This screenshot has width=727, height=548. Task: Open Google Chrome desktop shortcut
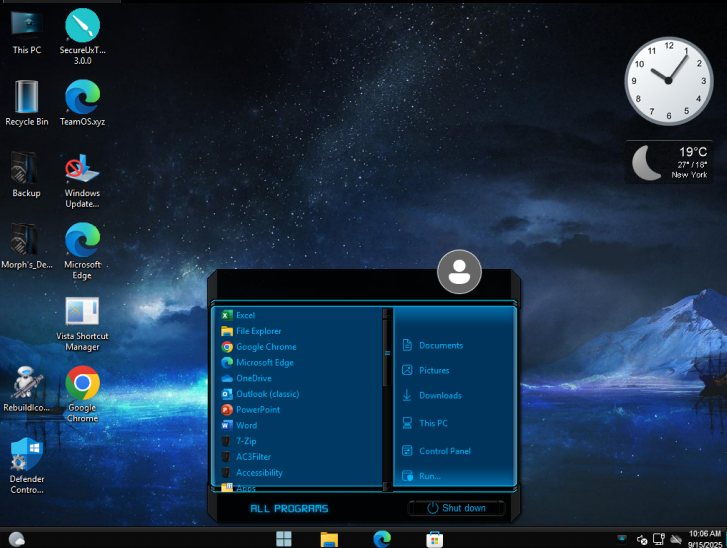click(83, 395)
